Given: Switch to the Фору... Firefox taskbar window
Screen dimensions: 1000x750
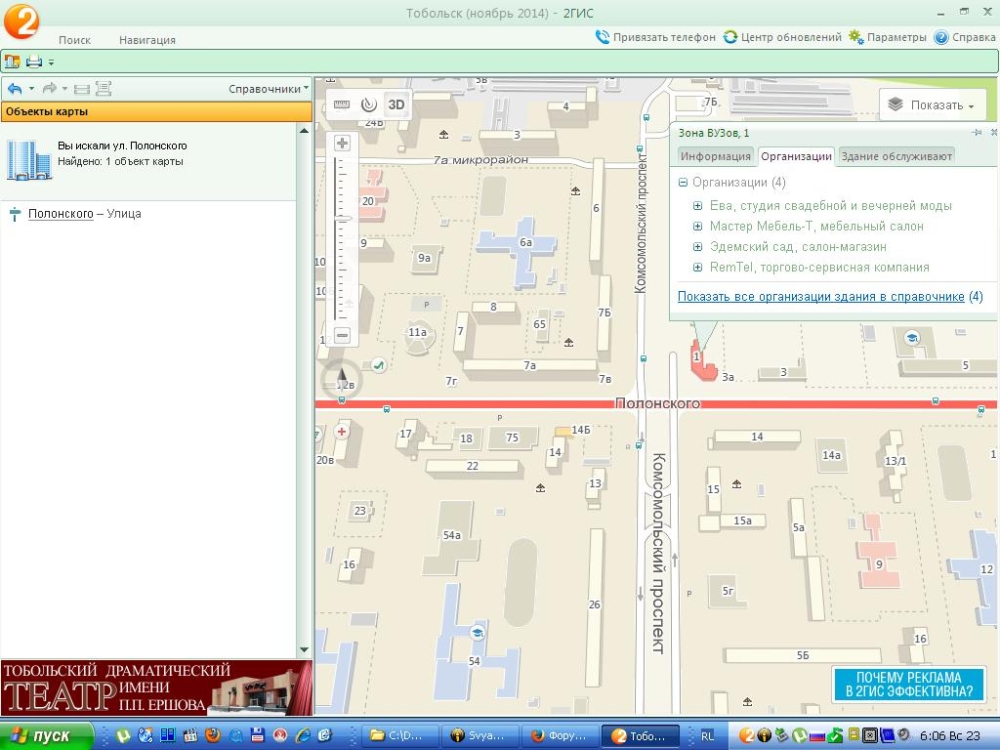Looking at the screenshot, I should (561, 736).
